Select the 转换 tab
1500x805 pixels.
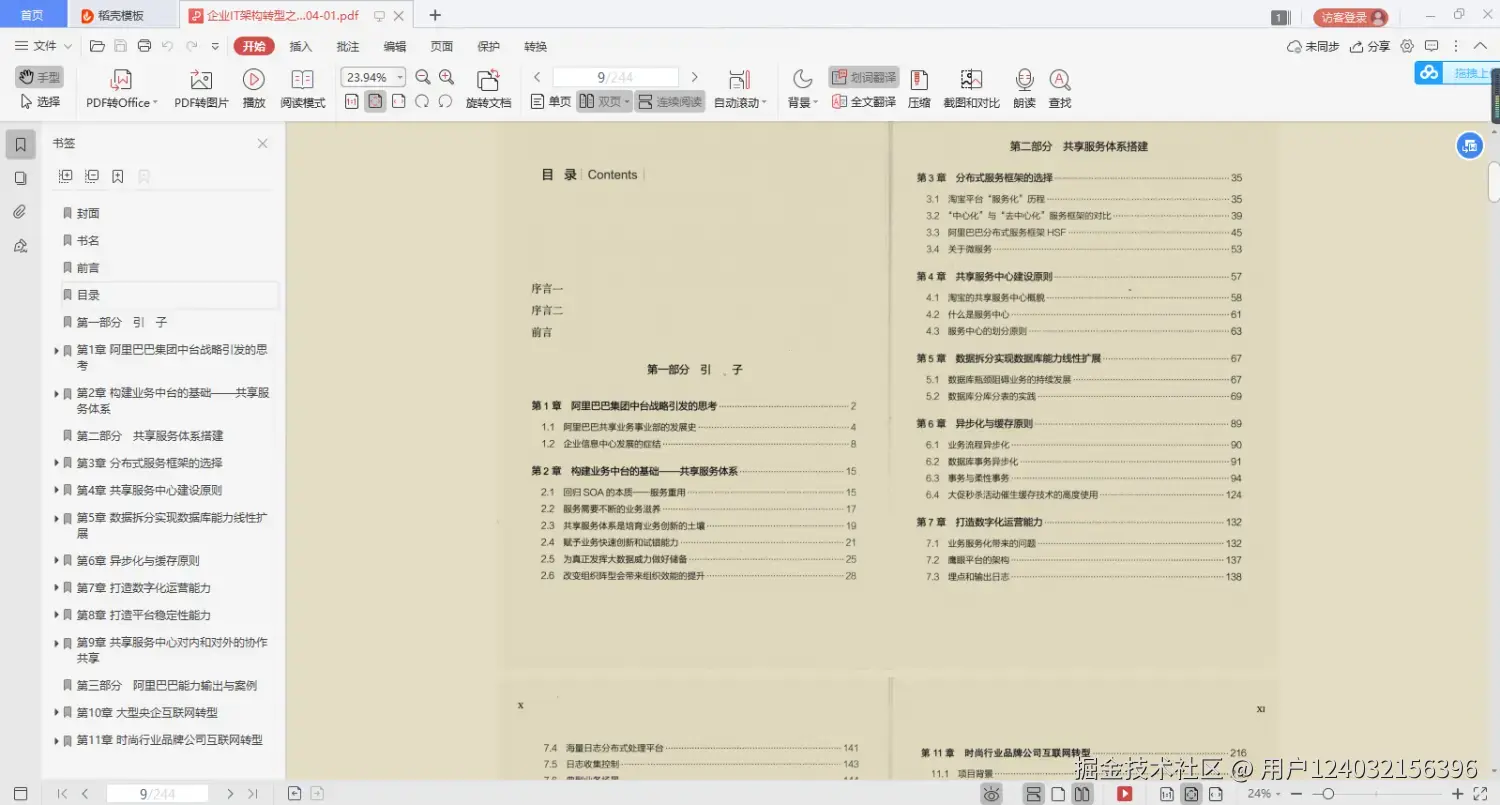point(535,46)
